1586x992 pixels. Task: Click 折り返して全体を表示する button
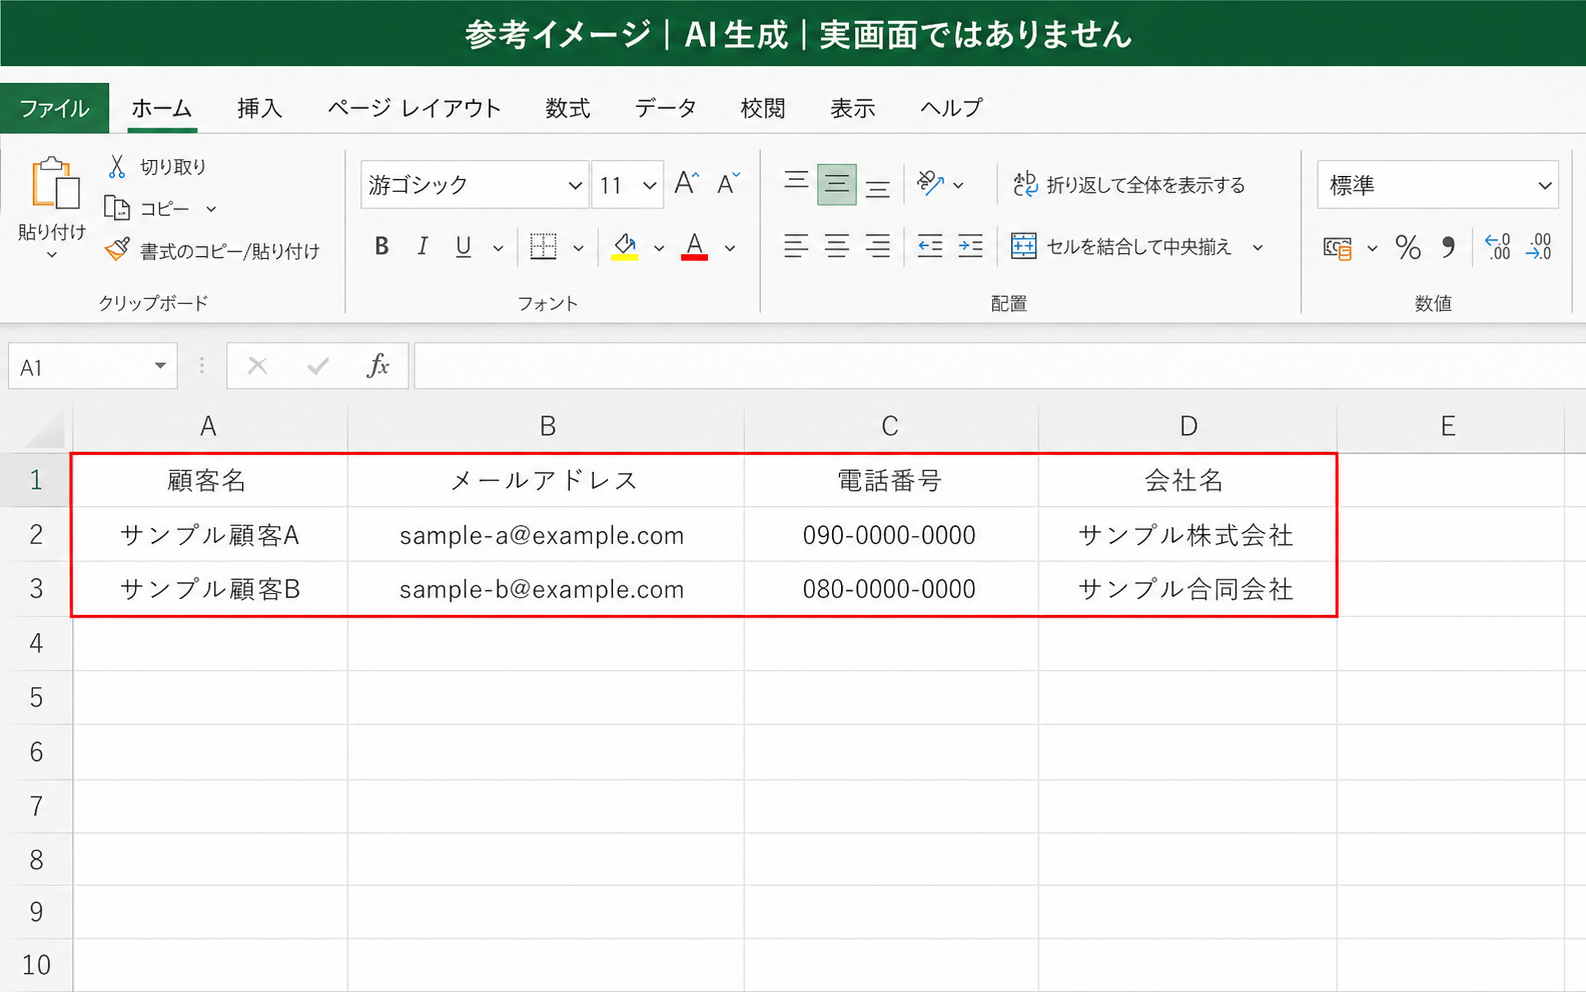click(1129, 185)
